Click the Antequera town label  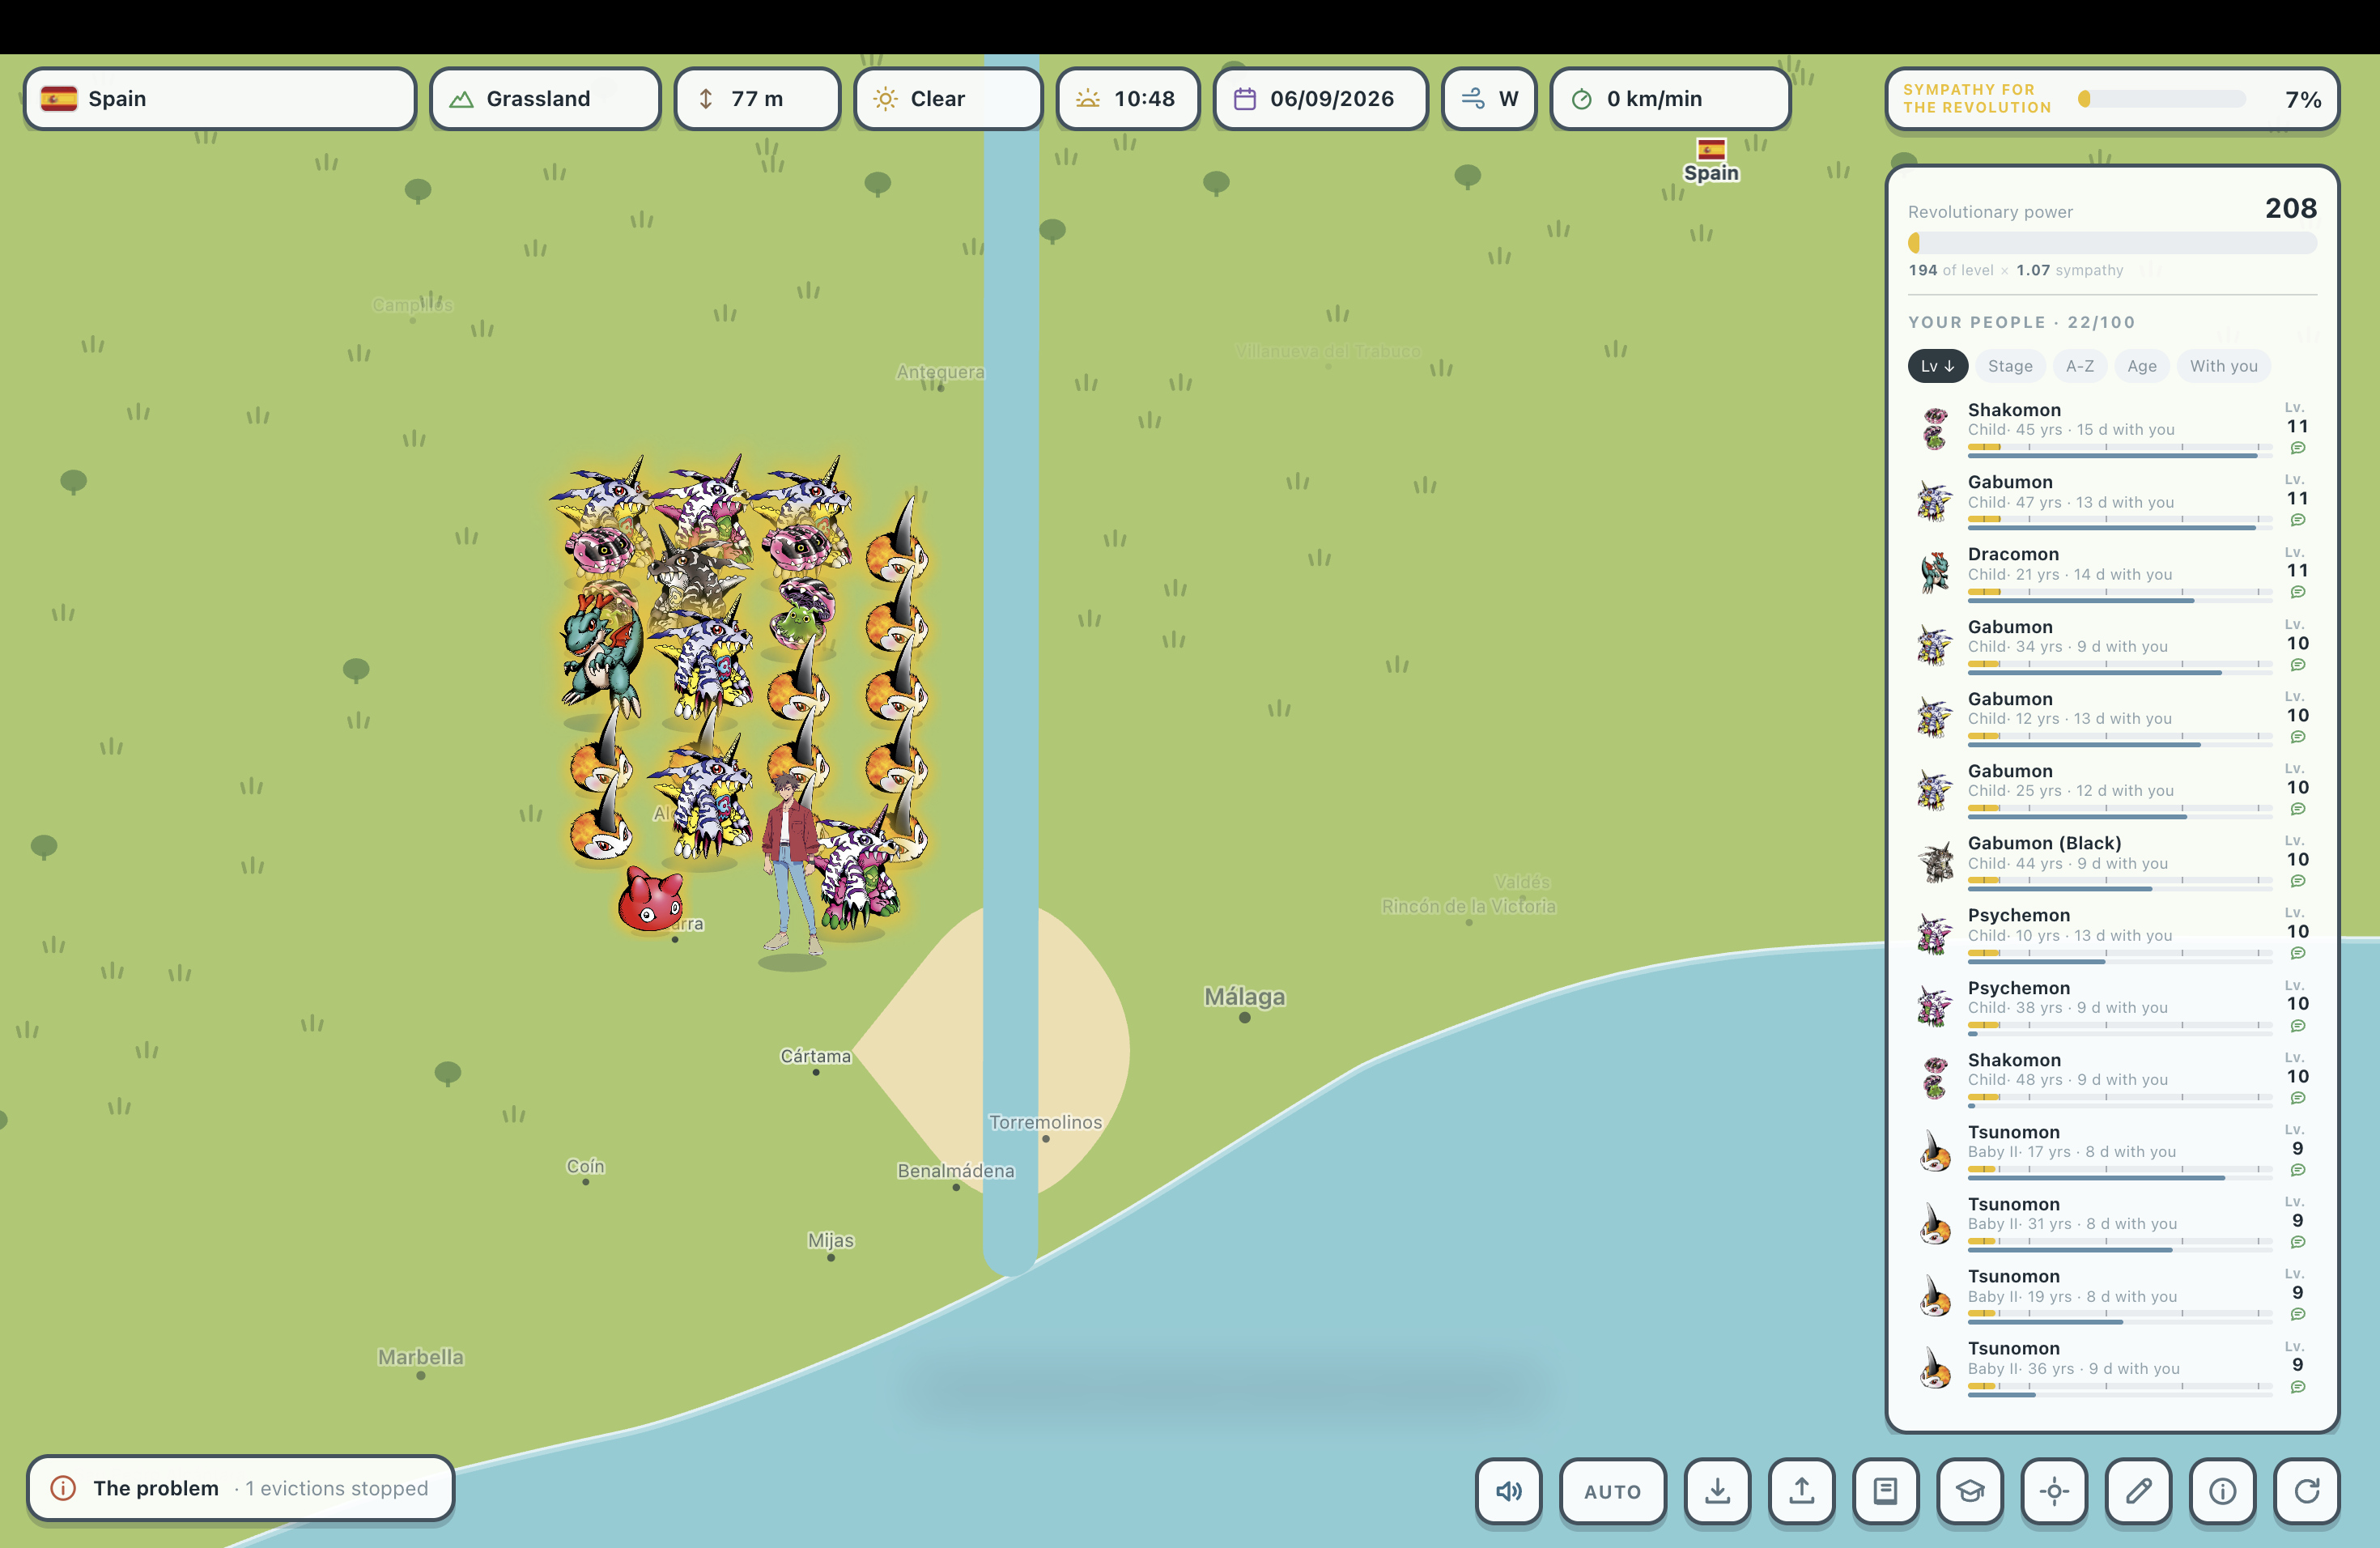click(940, 372)
